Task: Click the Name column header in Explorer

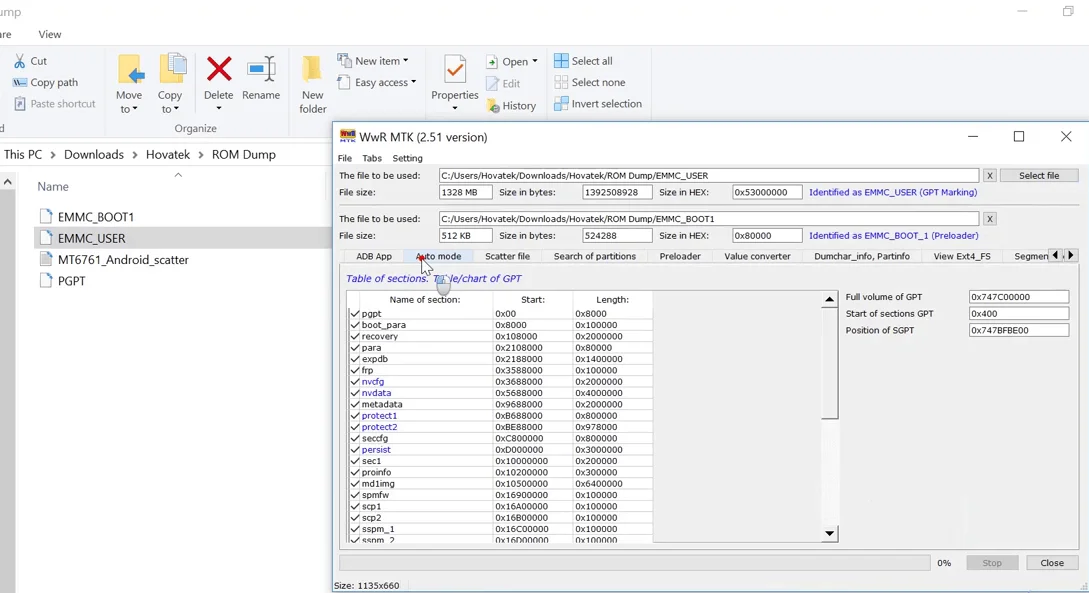Action: tap(53, 186)
